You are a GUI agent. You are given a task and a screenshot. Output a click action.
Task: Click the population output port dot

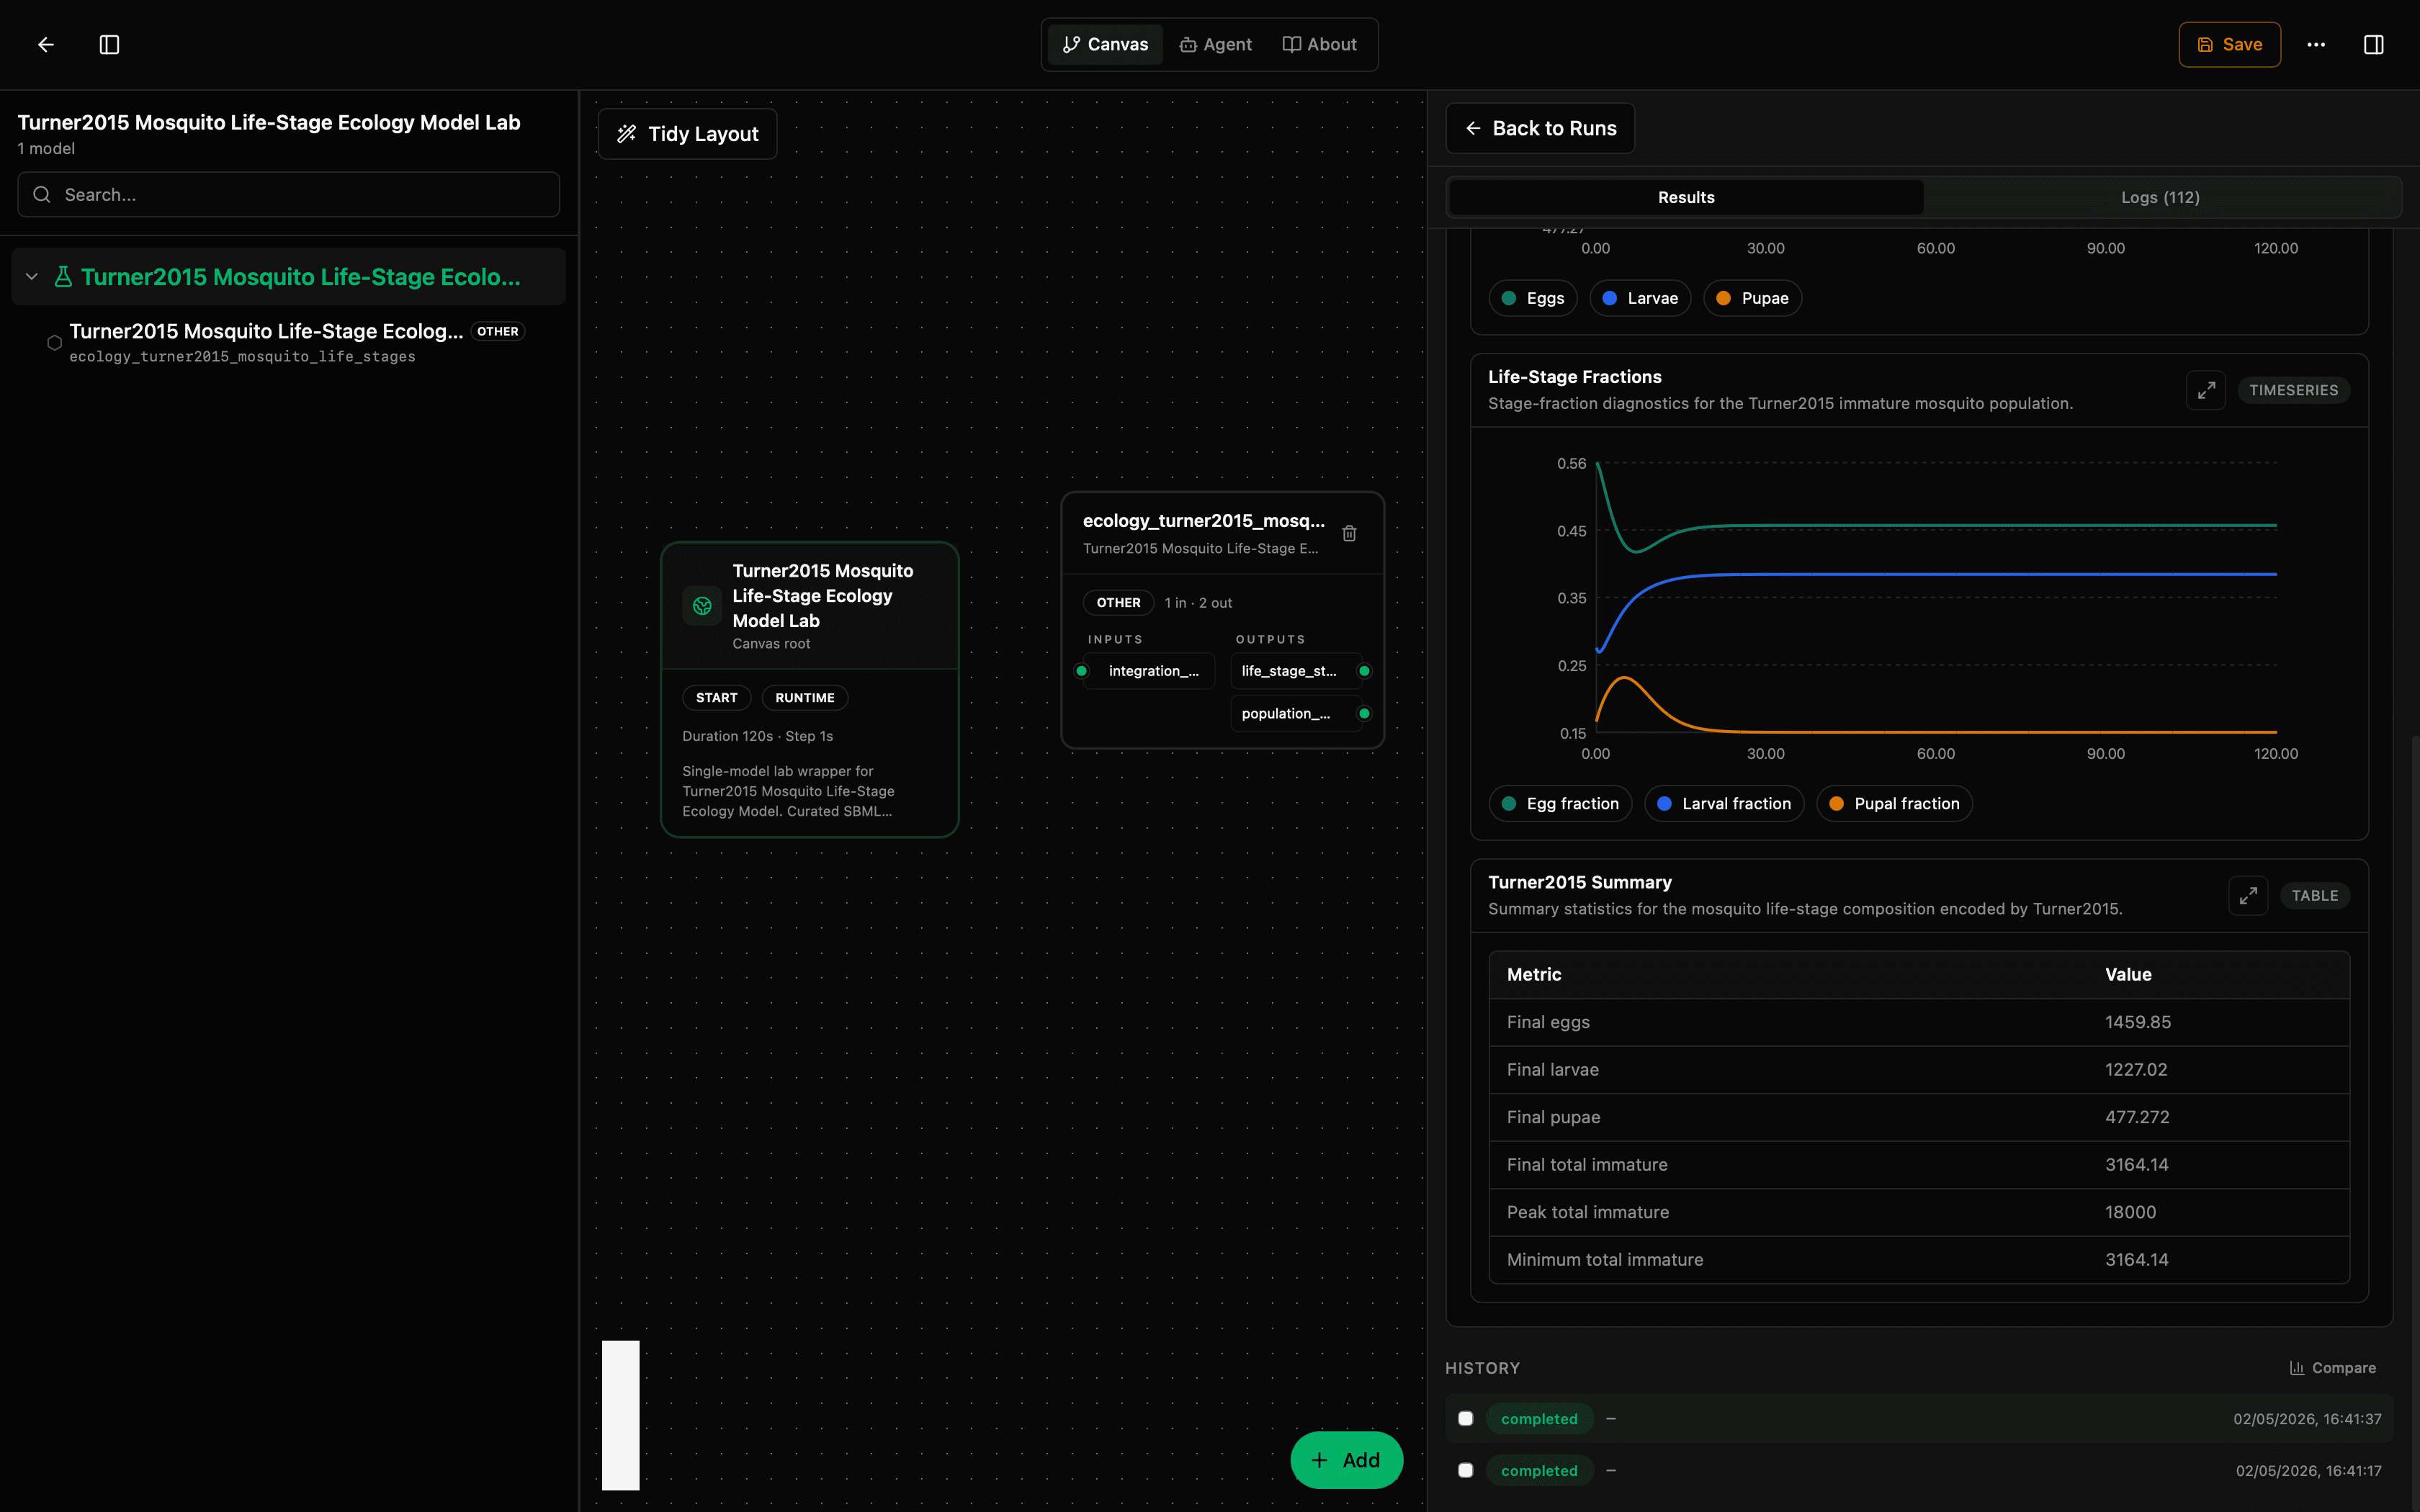pyautogui.click(x=1364, y=713)
